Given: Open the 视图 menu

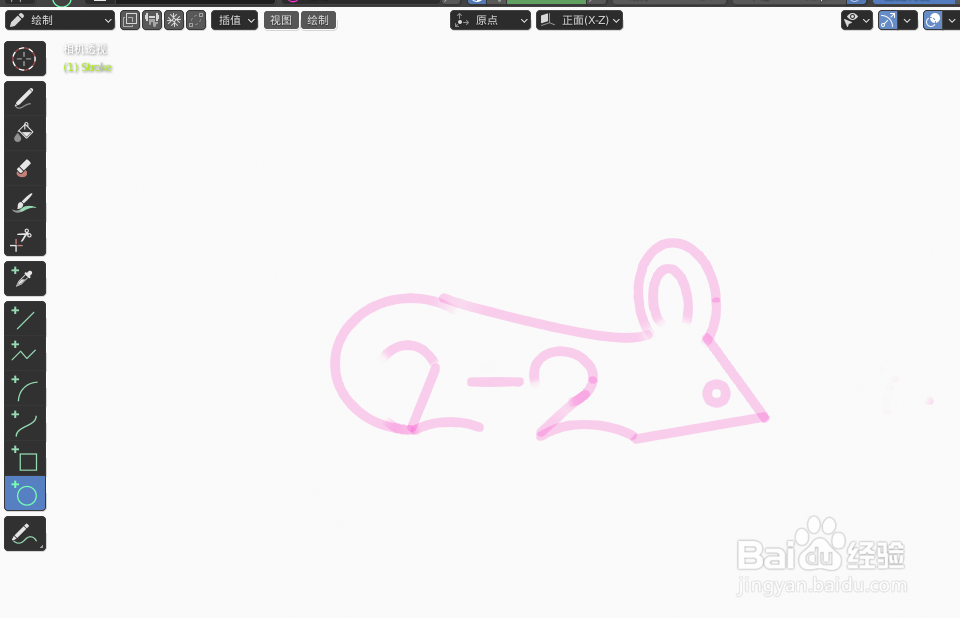Looking at the screenshot, I should 281,20.
